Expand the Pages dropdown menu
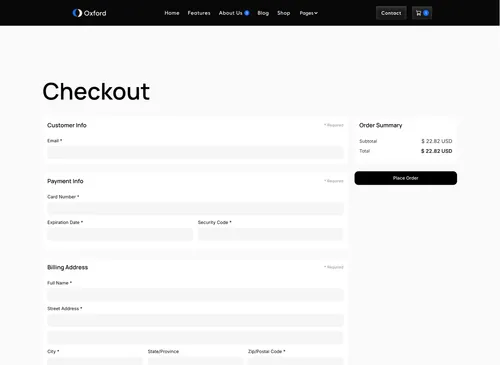Image resolution: width=500 pixels, height=365 pixels. click(308, 13)
